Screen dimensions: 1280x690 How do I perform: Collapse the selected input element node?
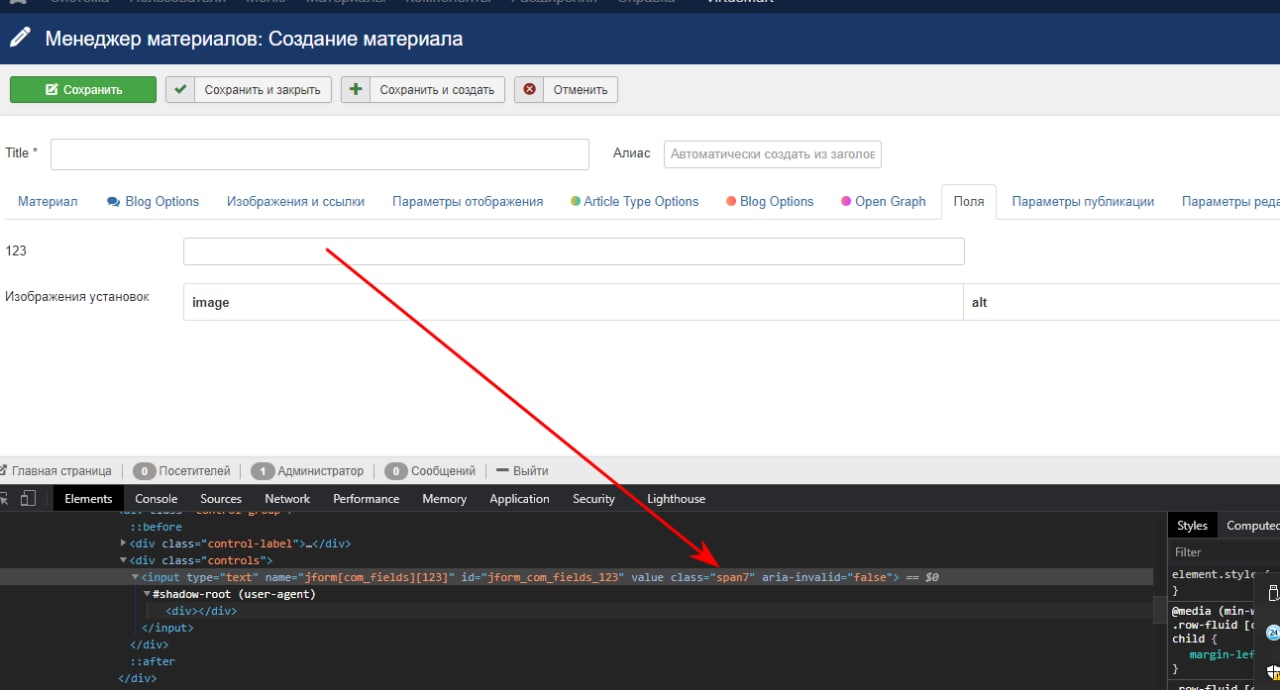coord(135,577)
